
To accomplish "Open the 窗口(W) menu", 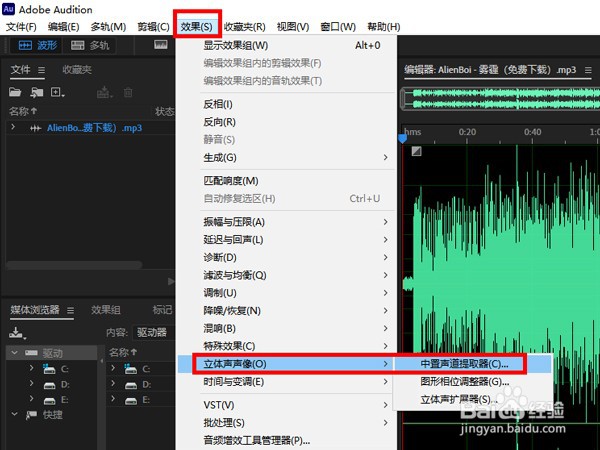I will pyautogui.click(x=338, y=27).
